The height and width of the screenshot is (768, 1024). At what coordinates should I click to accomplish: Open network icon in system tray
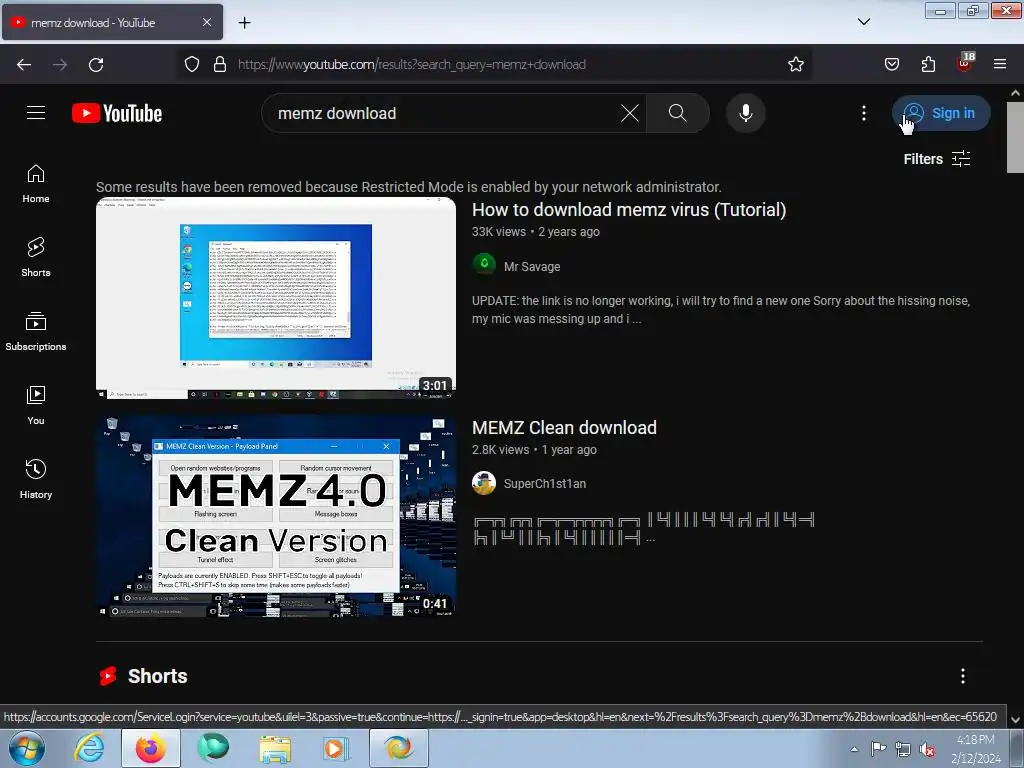point(903,750)
